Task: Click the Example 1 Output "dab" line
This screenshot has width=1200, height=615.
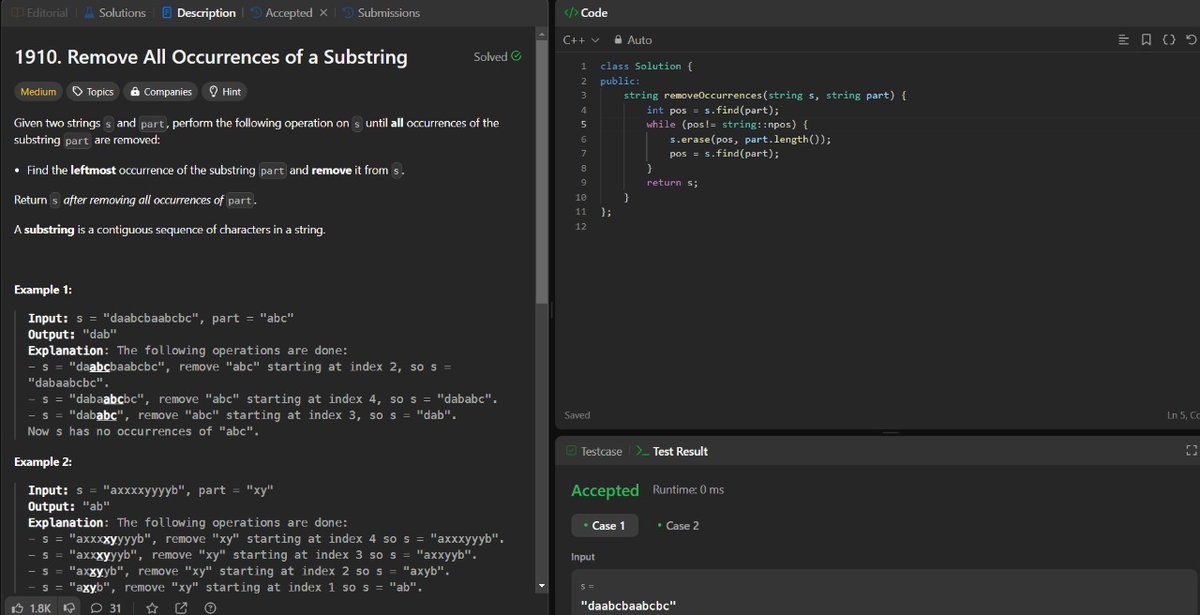Action: pyautogui.click(x=72, y=334)
